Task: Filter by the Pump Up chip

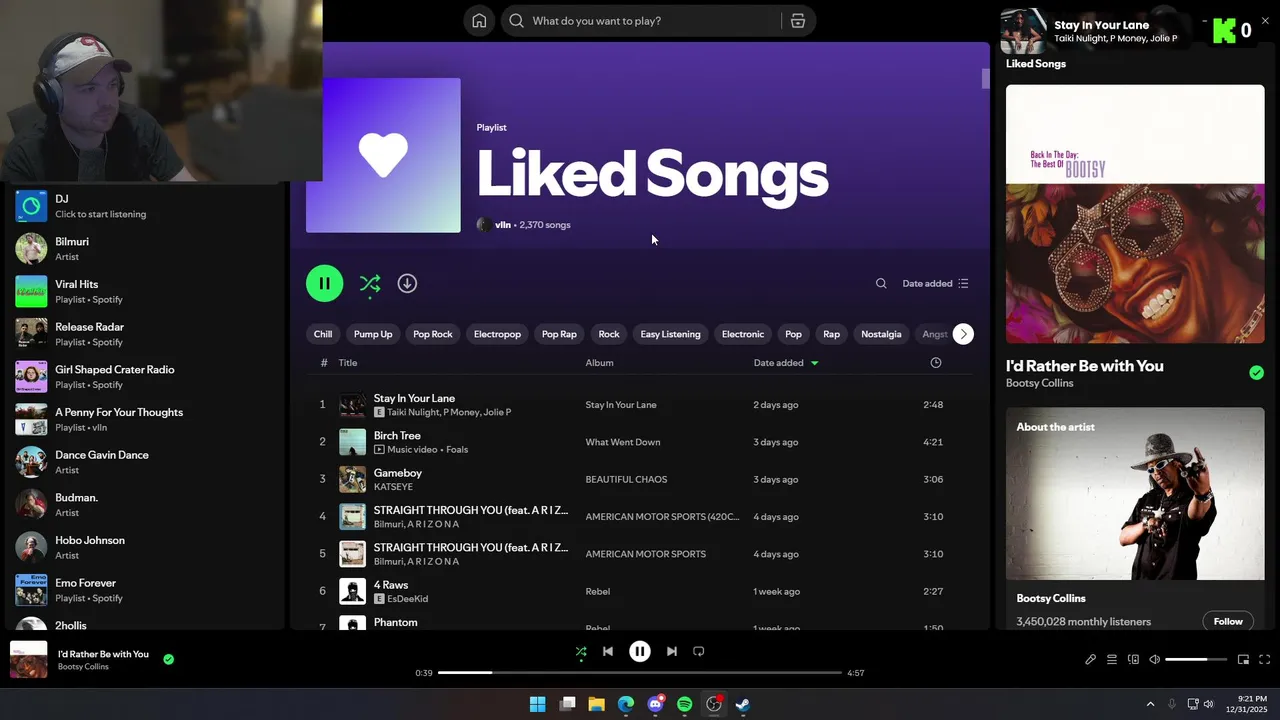Action: coord(373,334)
